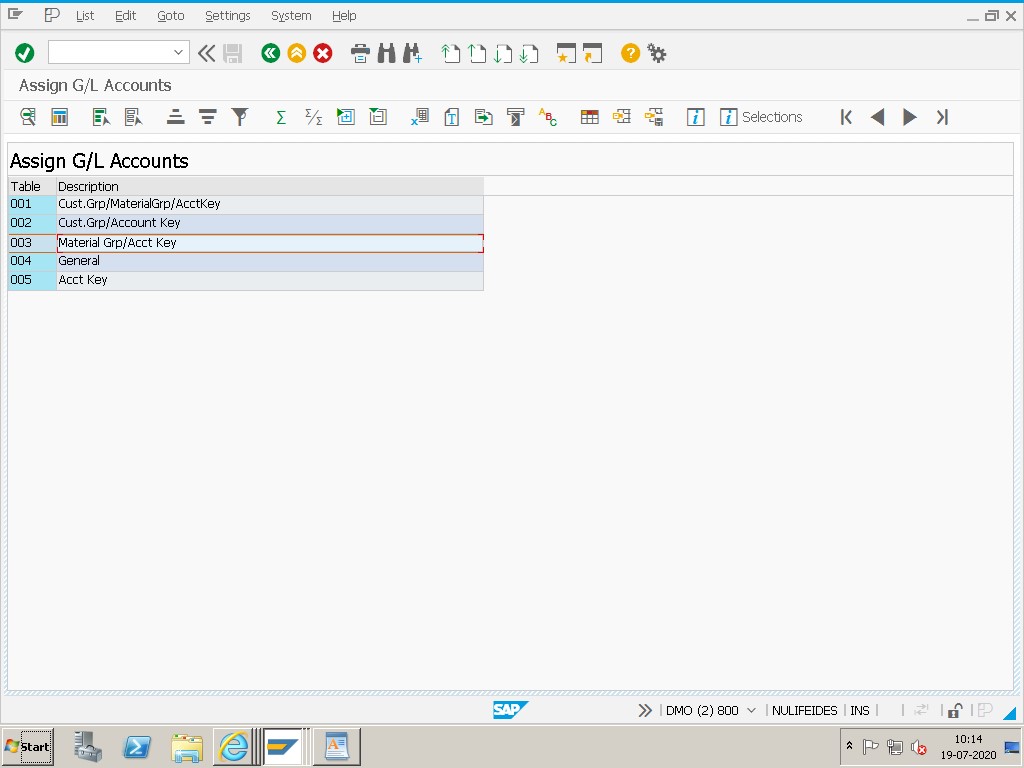
Task: Click the Details magnifier icon
Action: point(27,117)
